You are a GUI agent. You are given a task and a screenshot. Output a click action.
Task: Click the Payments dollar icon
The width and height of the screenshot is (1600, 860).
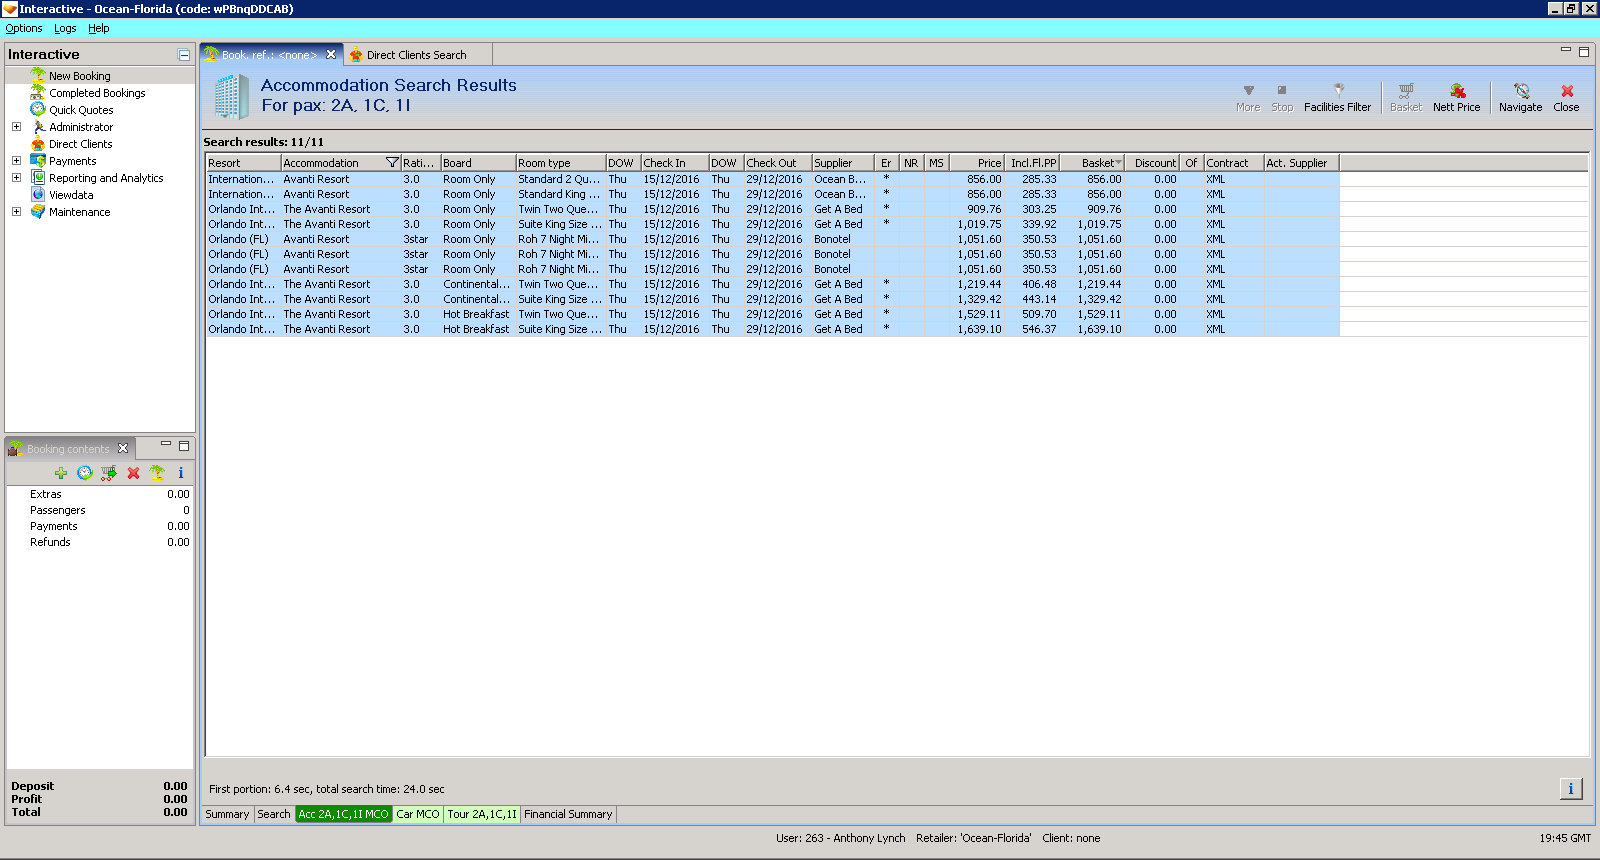tap(38, 160)
